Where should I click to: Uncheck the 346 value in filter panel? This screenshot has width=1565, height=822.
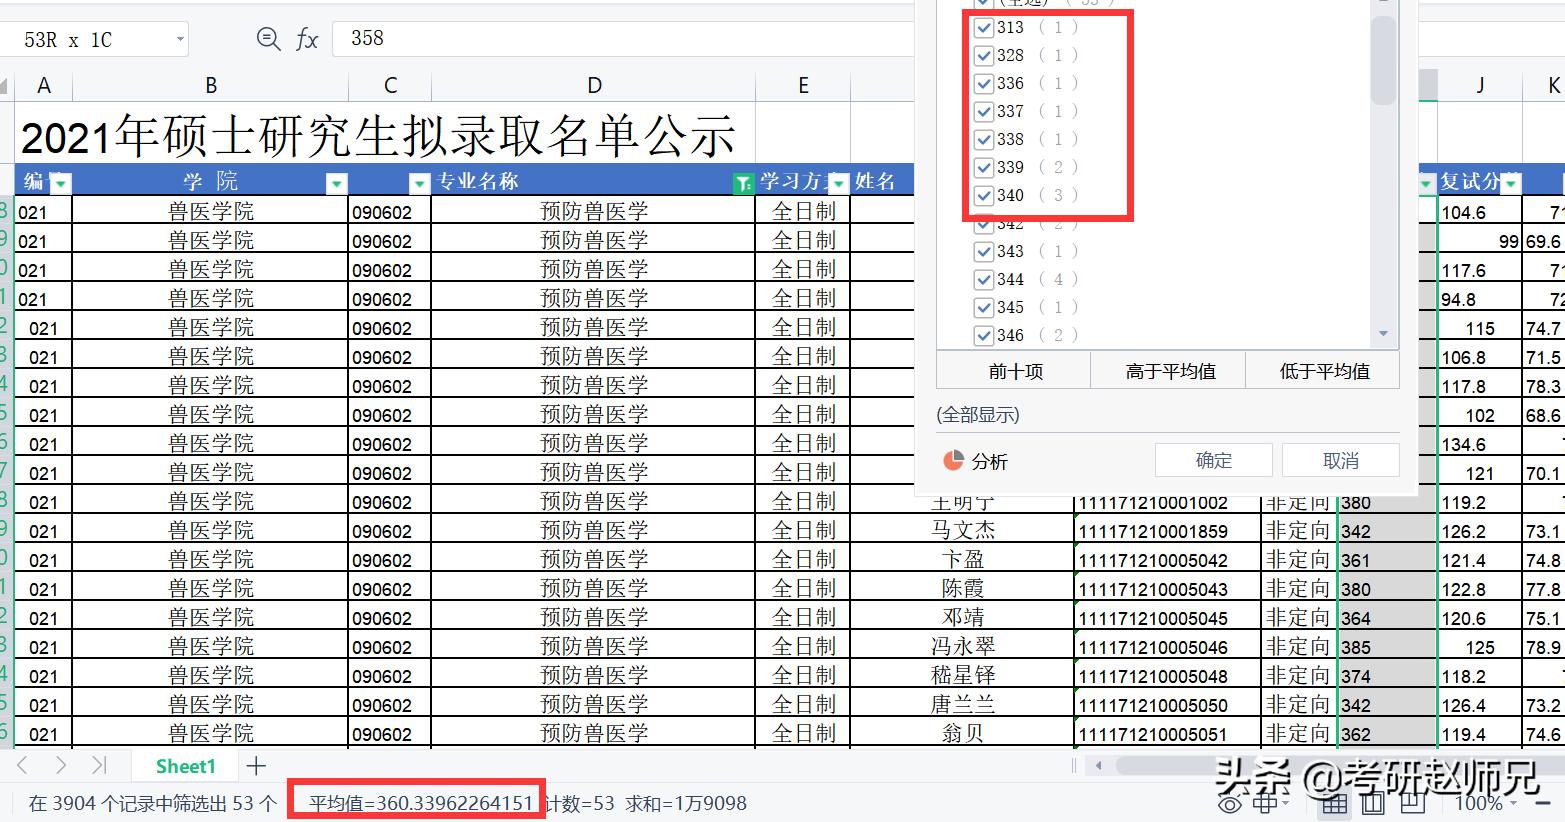coord(983,335)
